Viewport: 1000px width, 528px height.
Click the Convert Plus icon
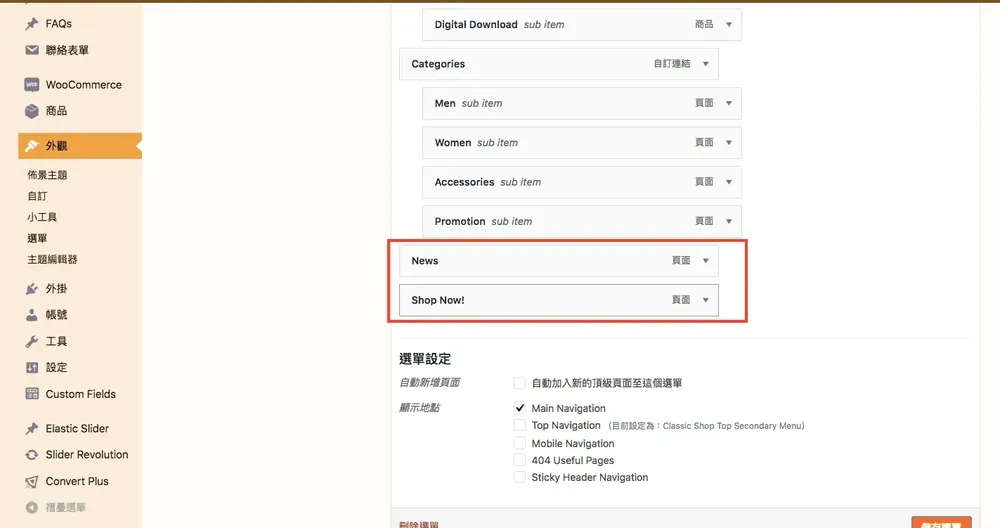click(31, 481)
